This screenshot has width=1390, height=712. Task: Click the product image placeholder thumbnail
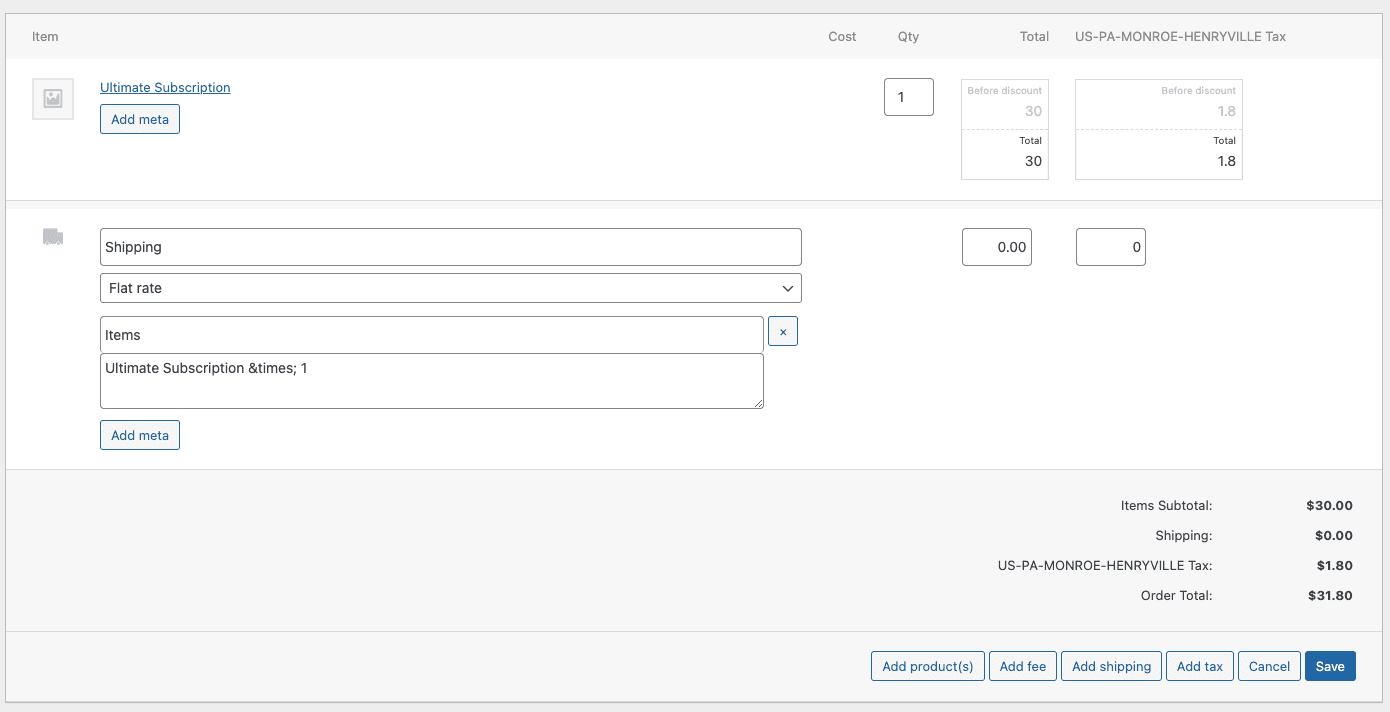52,98
